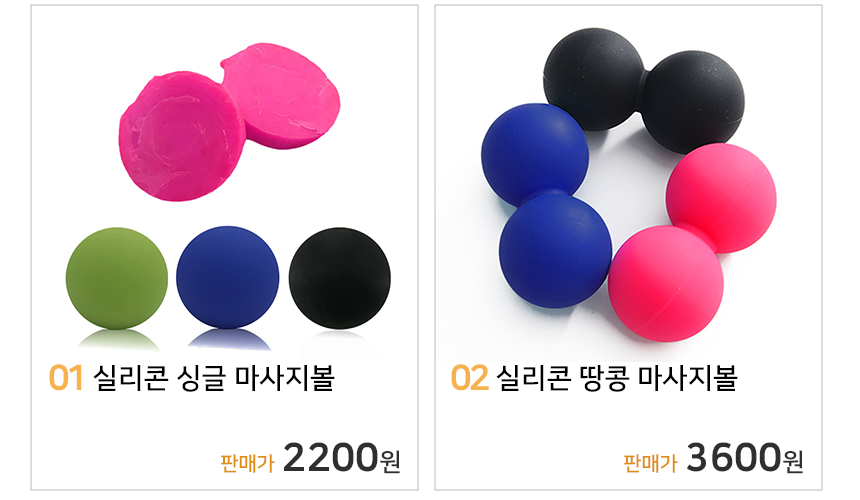Click the orange 01 product number

pyautogui.click(x=66, y=378)
